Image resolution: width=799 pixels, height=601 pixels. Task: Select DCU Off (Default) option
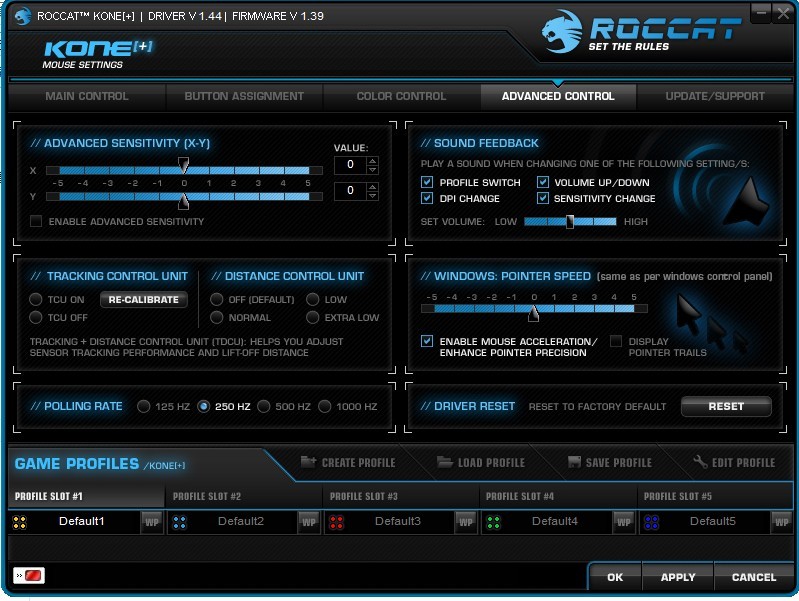217,299
